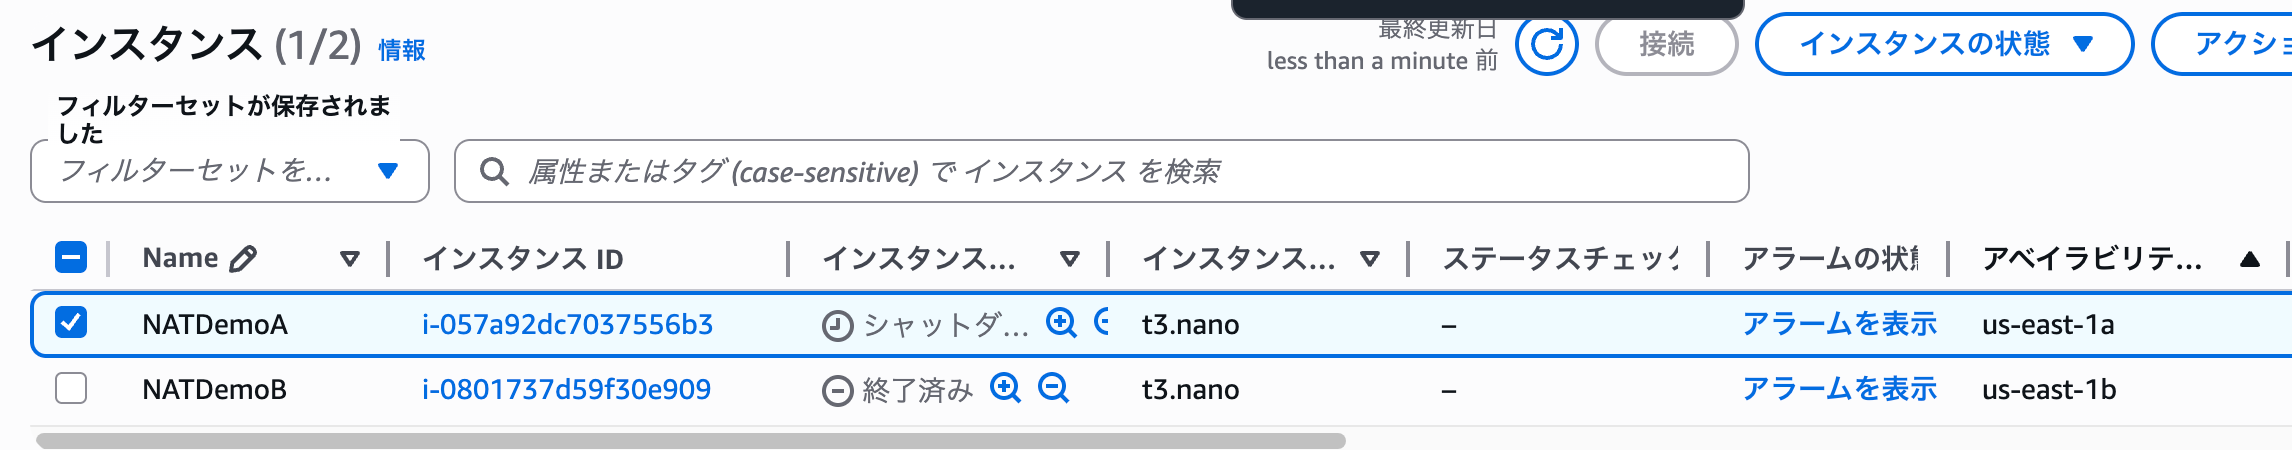Toggle the select-all header checkbox
Image resolution: width=2292 pixels, height=450 pixels.
tap(71, 257)
